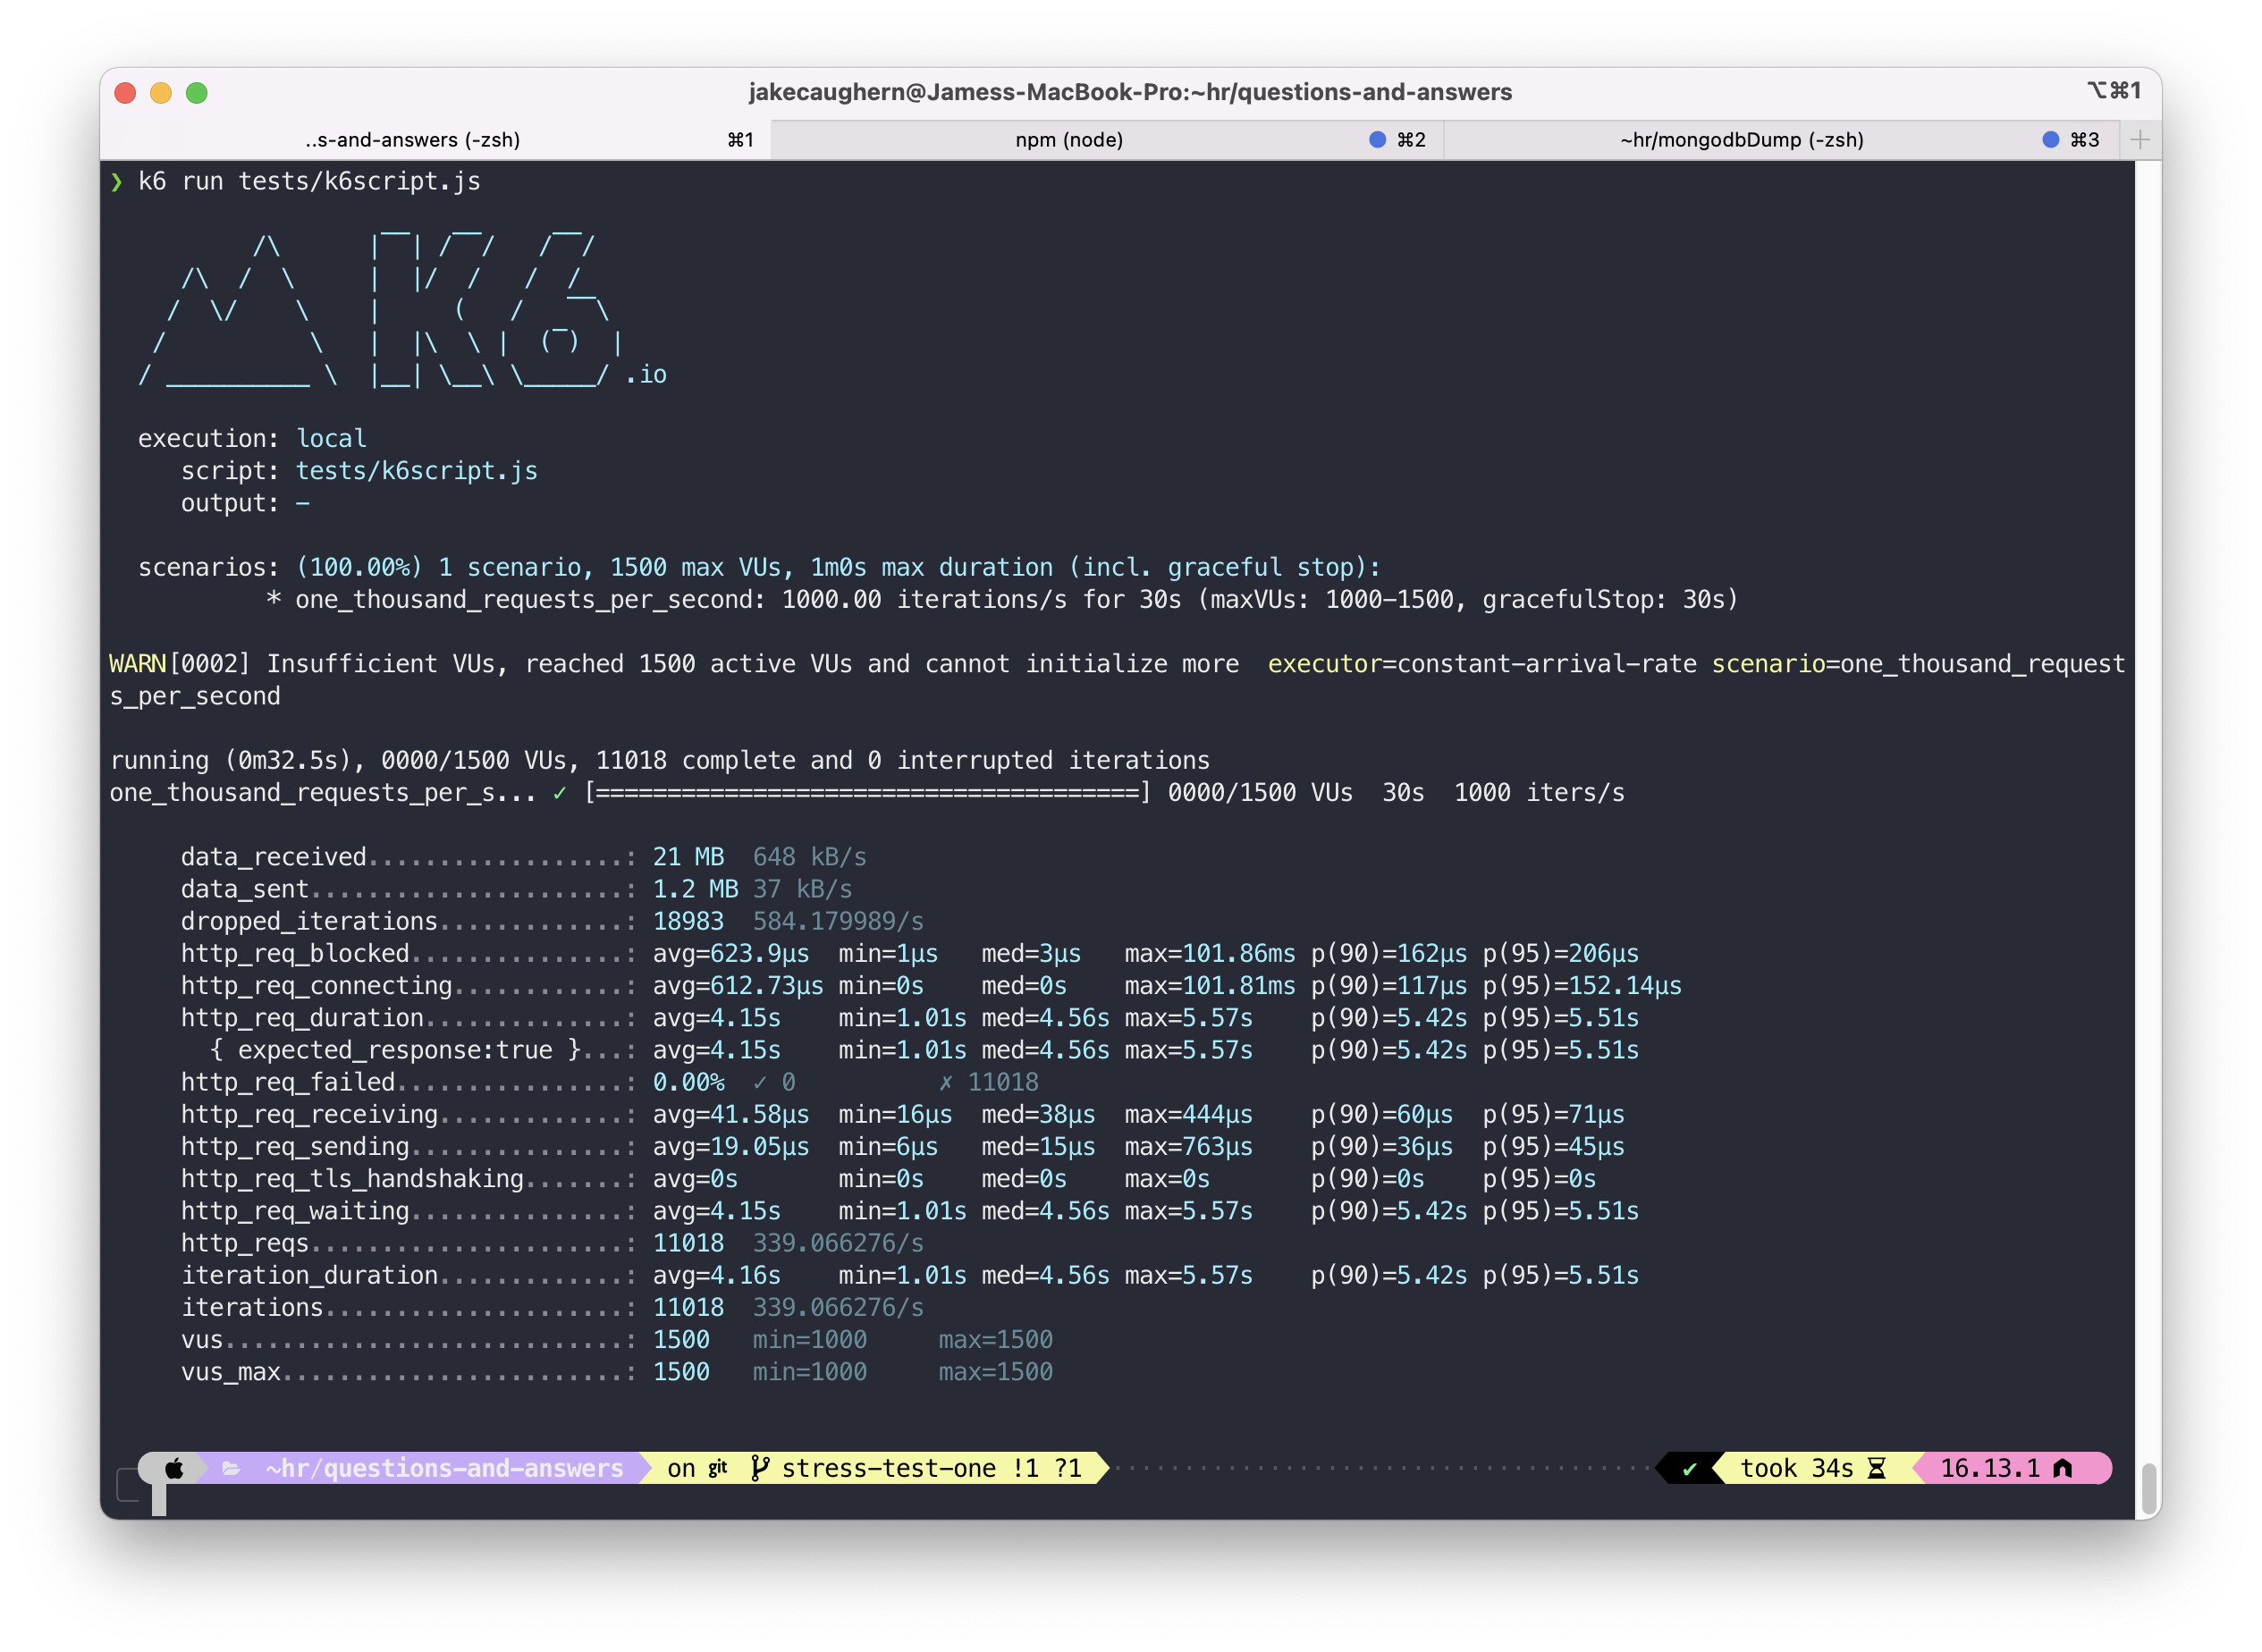This screenshot has height=1652, width=2262.
Task: Click the ~hr/questions-and-answers prompt path
Action: coord(444,1468)
